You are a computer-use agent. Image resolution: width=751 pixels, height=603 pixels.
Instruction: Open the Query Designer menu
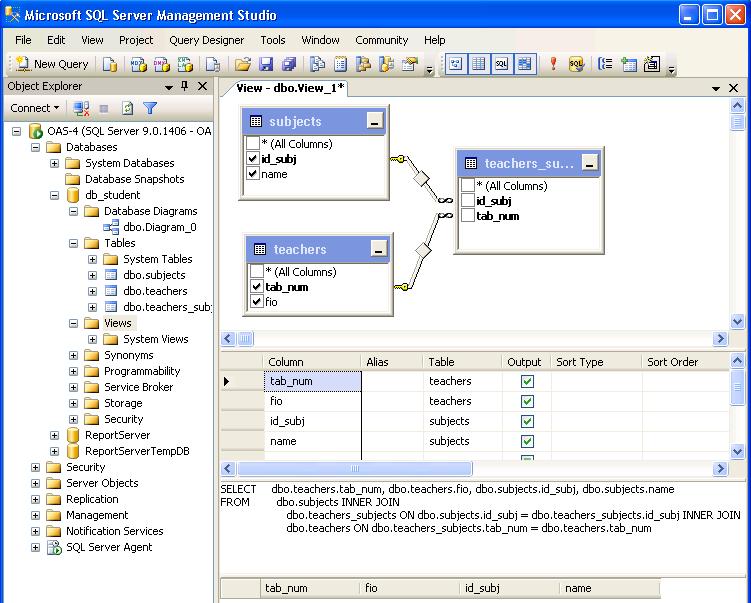pyautogui.click(x=206, y=40)
